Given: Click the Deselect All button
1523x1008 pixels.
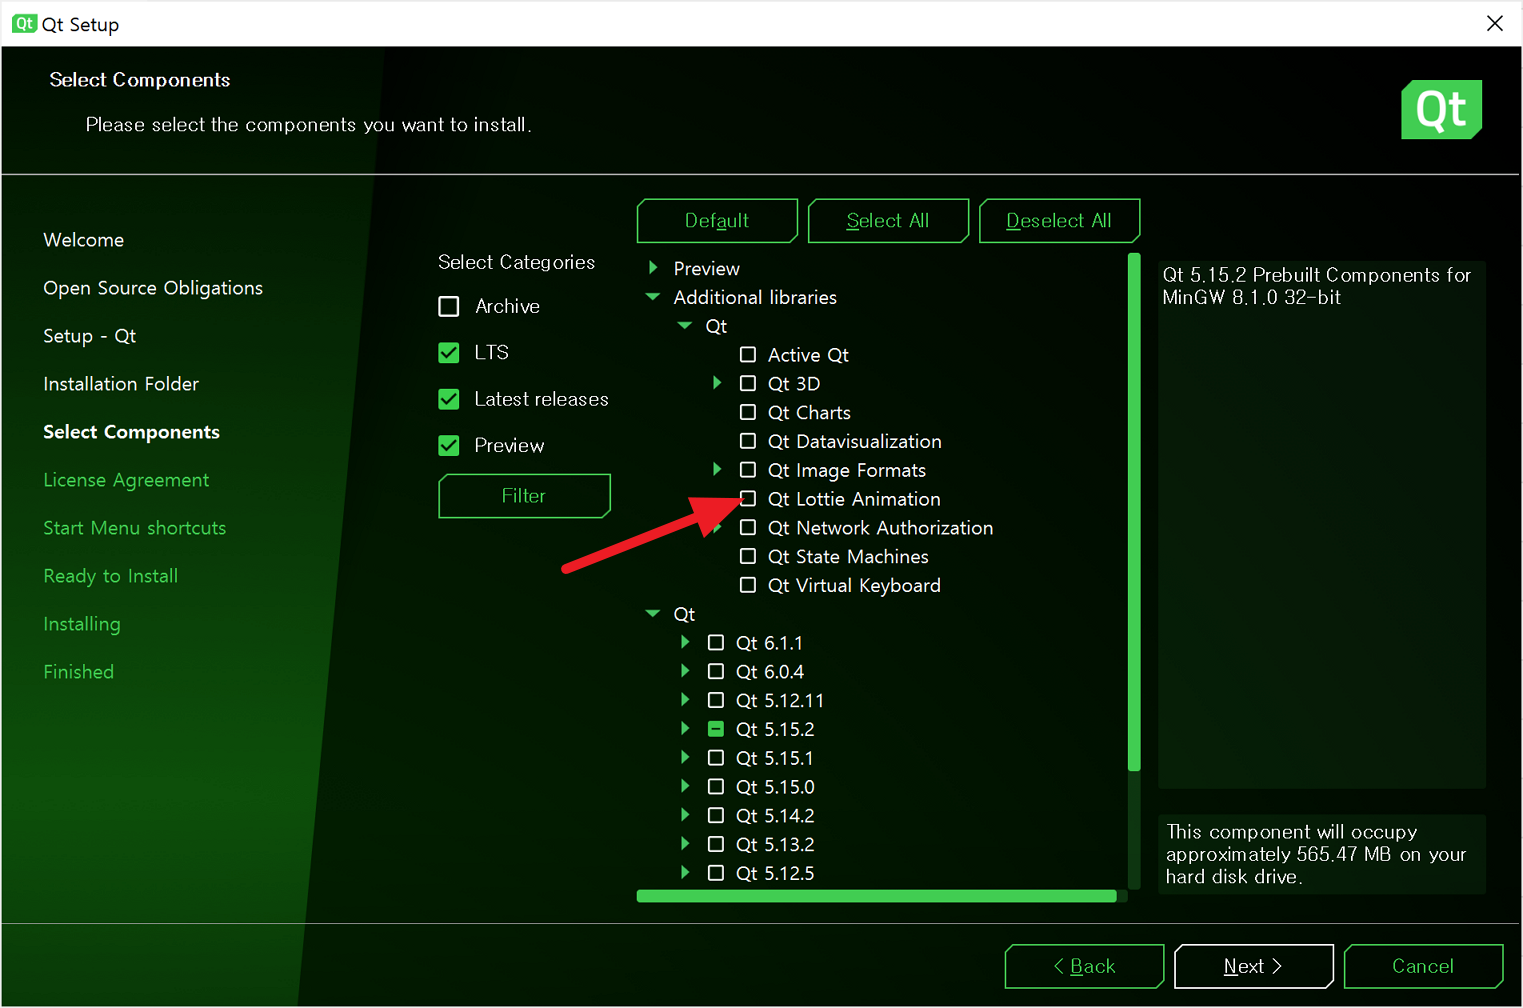Looking at the screenshot, I should (x=1059, y=221).
